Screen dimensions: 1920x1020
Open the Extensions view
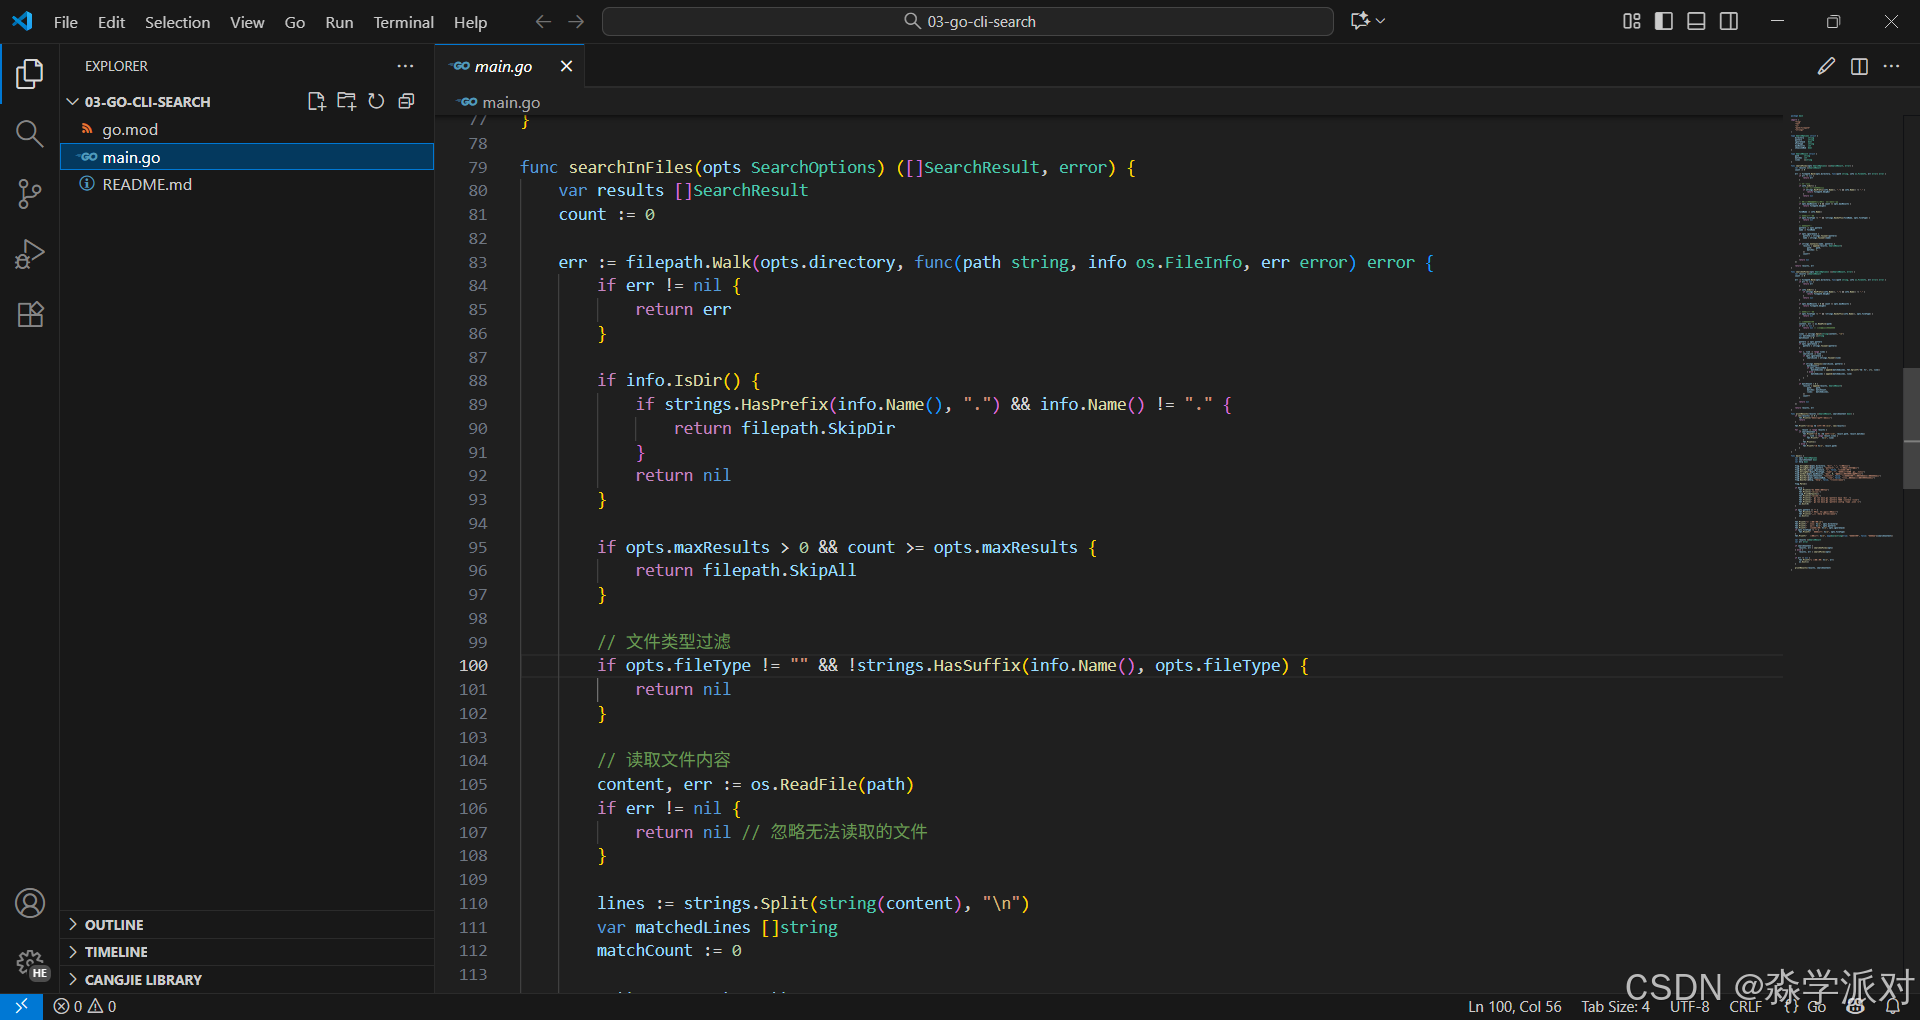pos(30,314)
